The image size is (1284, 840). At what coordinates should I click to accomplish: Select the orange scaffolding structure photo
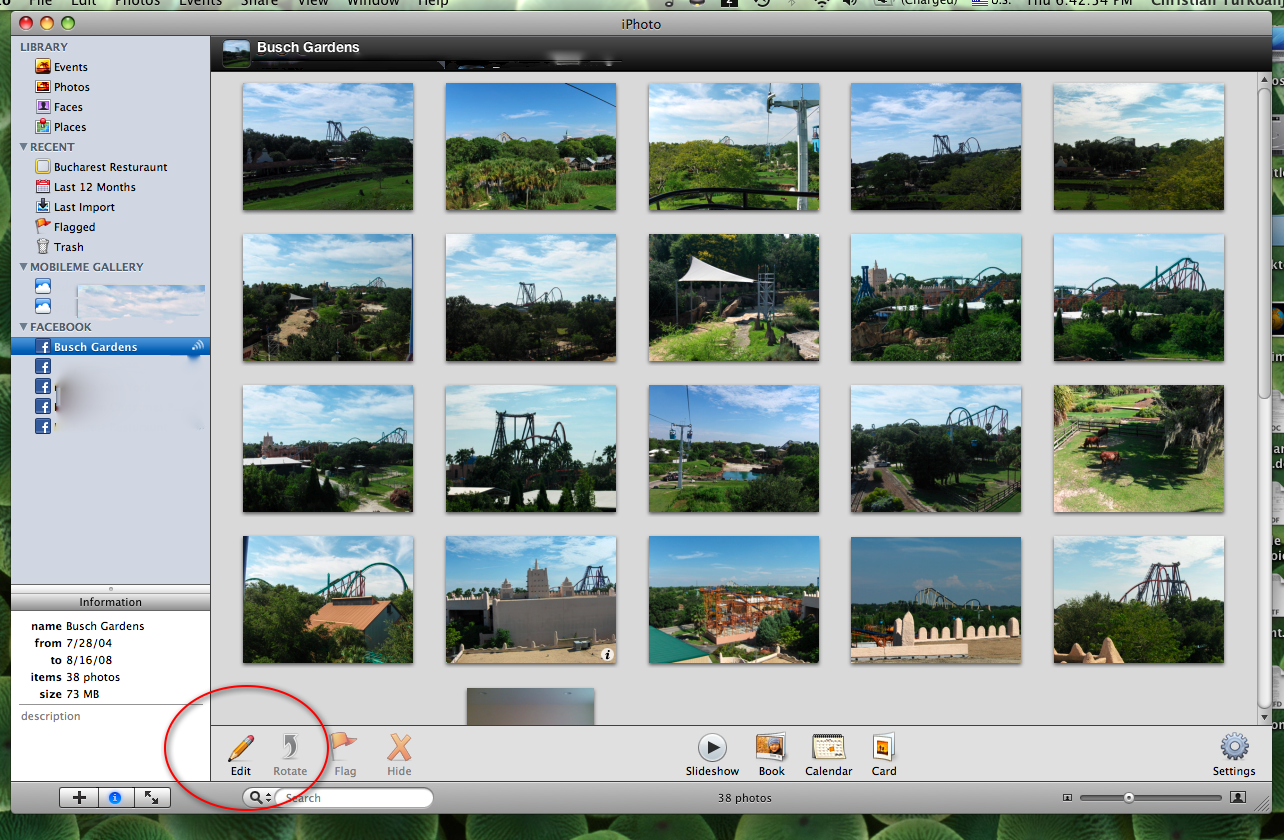(733, 599)
